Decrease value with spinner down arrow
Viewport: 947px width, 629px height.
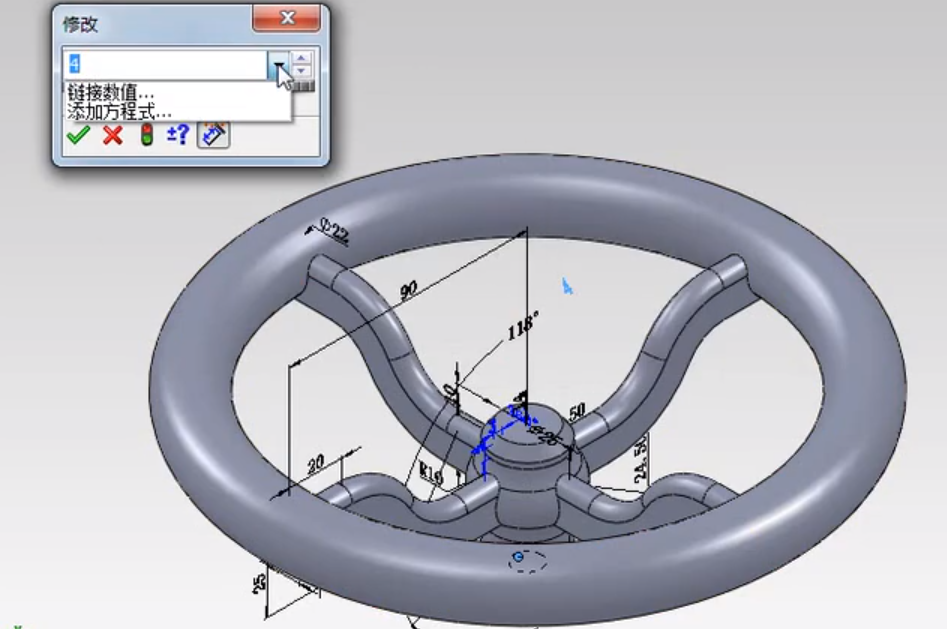301,71
